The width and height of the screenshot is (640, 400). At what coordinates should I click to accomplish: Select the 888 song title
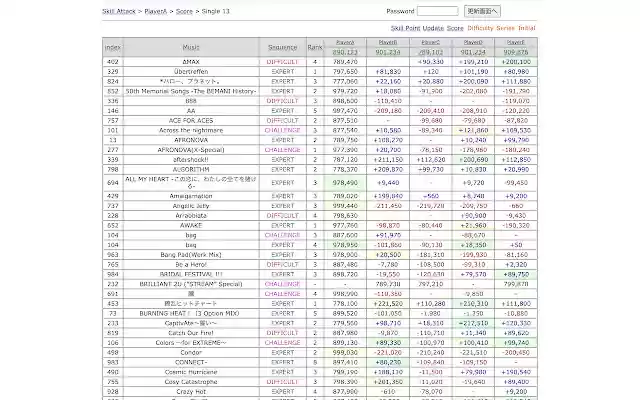coord(191,101)
